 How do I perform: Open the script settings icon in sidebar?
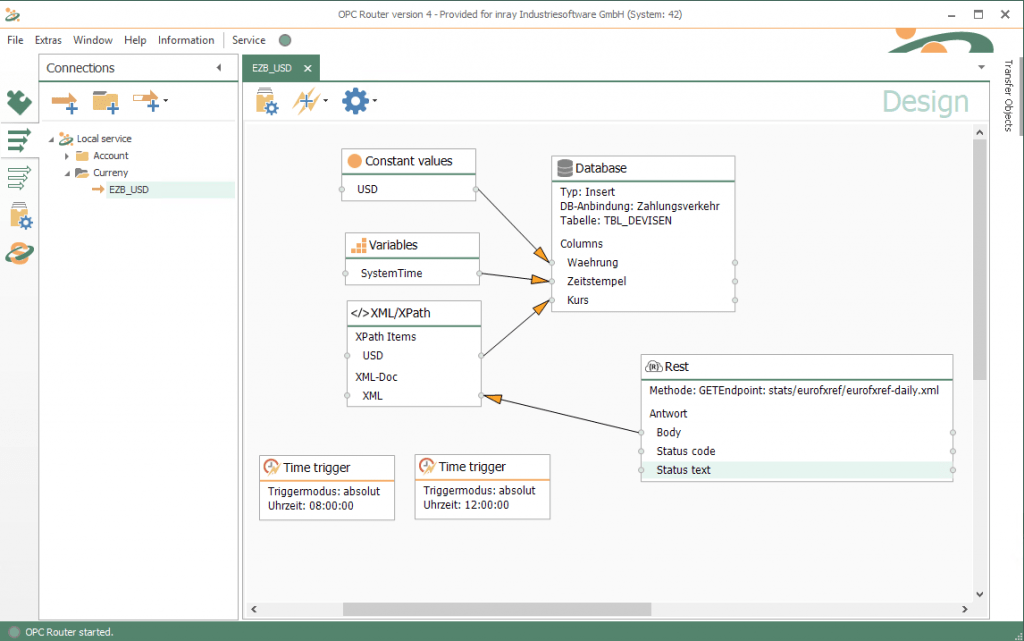click(x=20, y=215)
